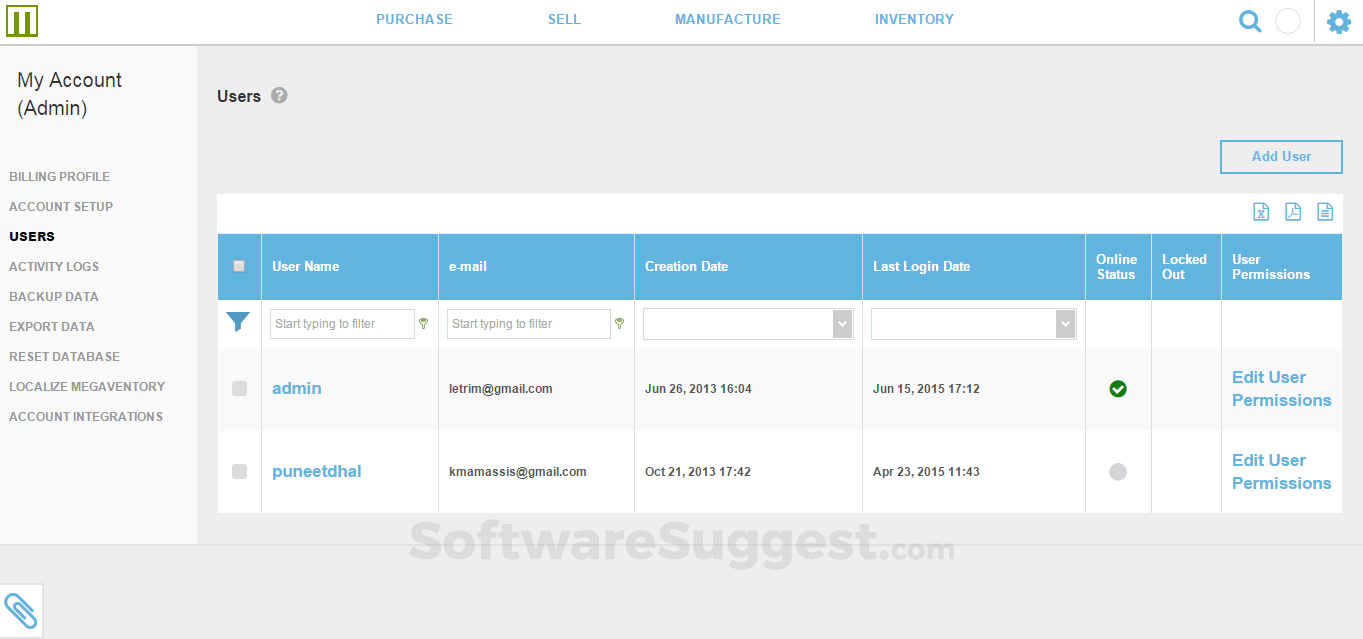Open the MANUFACTURE menu
Screen dimensions: 1363x639
point(728,19)
